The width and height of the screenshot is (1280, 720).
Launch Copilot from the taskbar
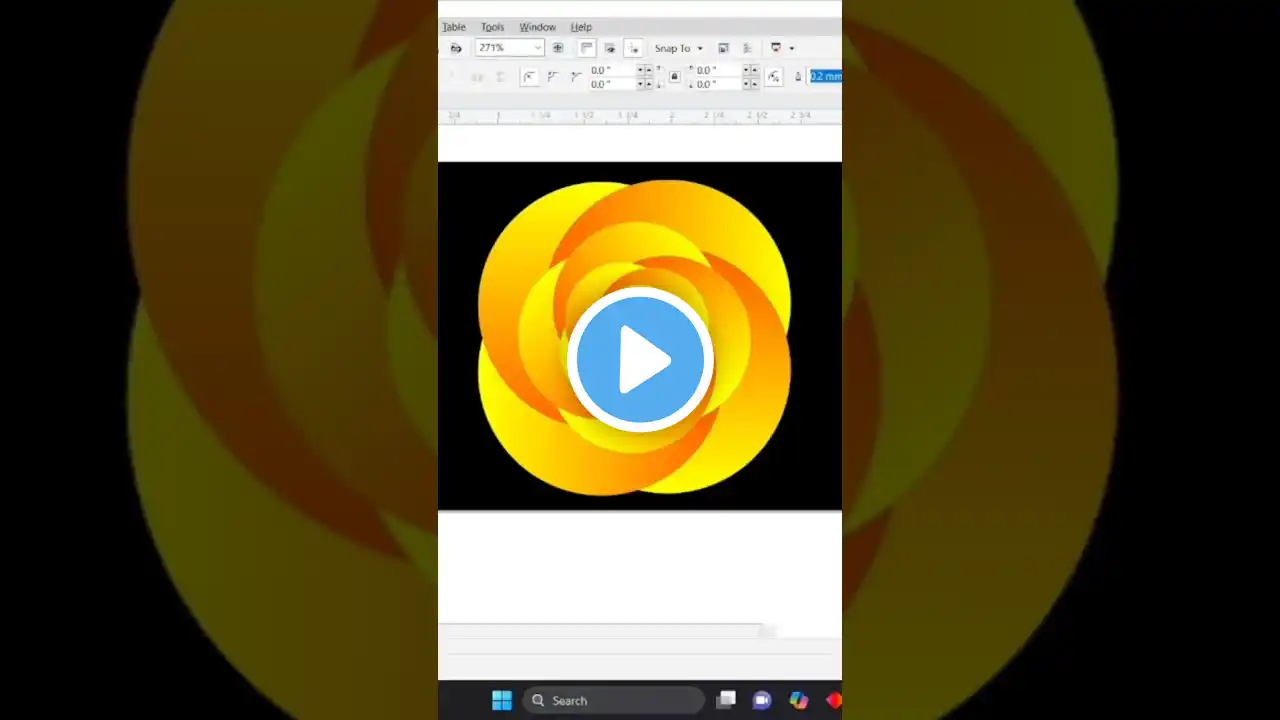point(798,700)
